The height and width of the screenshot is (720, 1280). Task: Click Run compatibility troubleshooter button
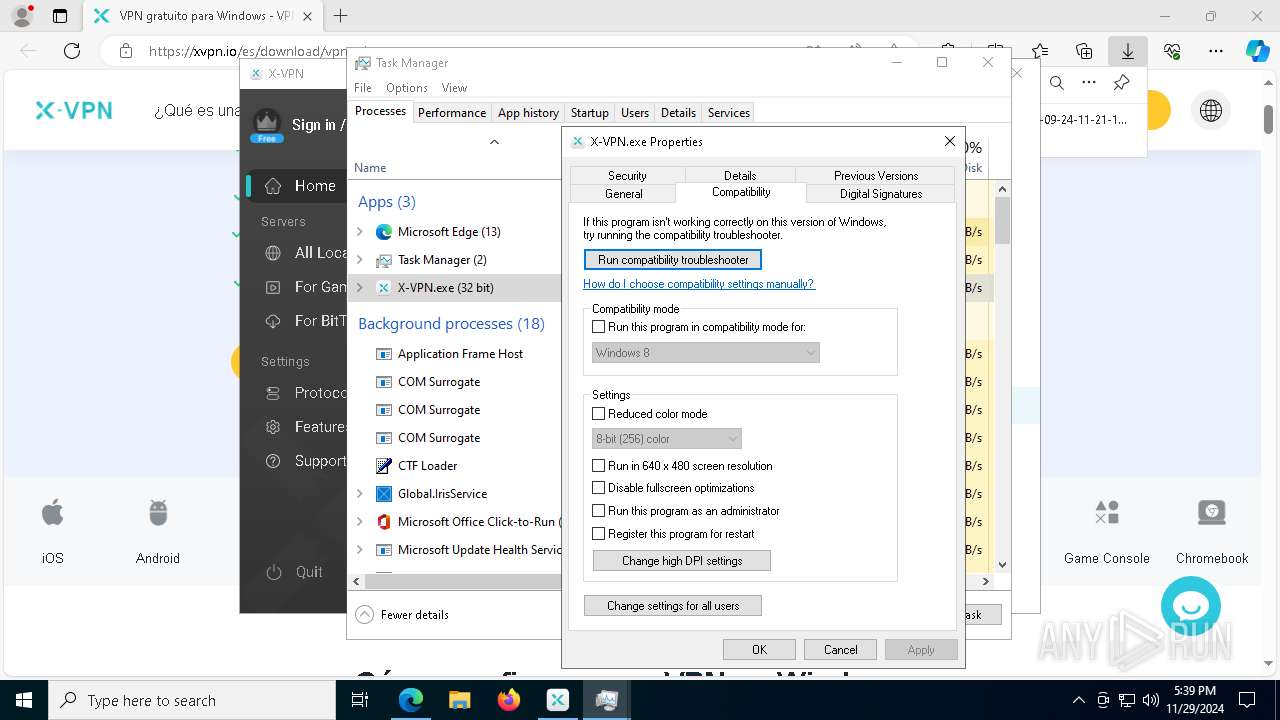pos(673,260)
